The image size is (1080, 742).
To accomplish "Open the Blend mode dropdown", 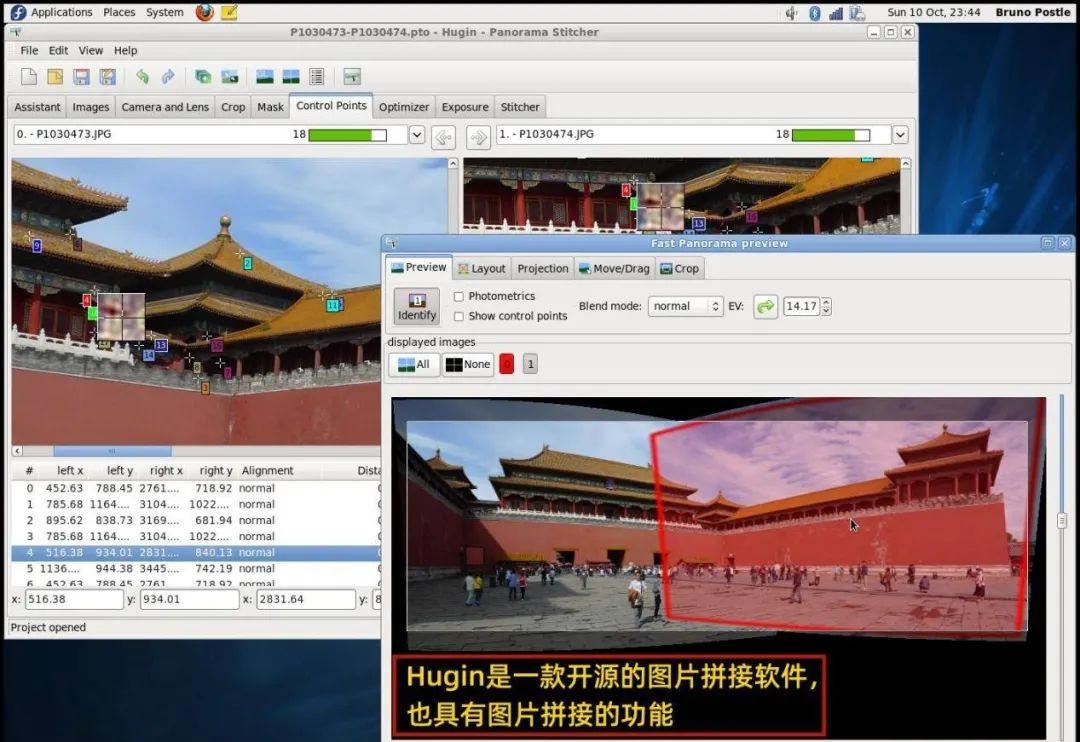I will tap(686, 306).
